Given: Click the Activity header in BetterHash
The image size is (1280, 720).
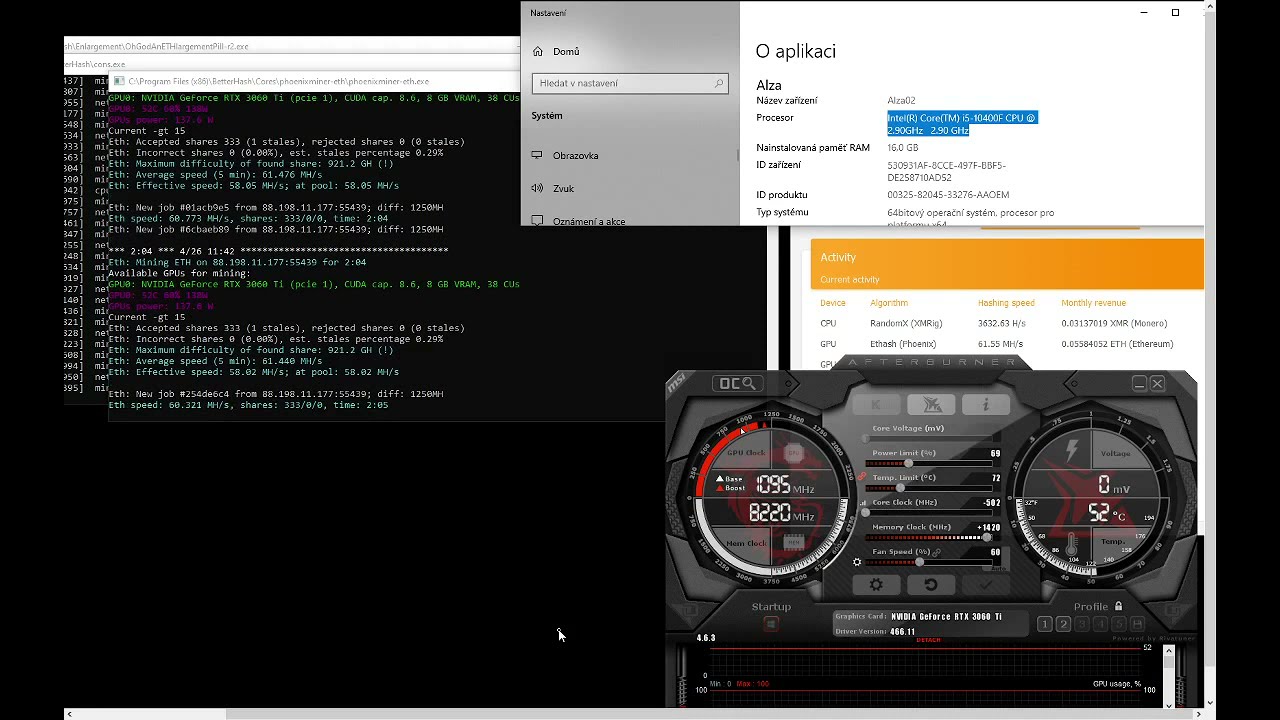Looking at the screenshot, I should click(838, 258).
